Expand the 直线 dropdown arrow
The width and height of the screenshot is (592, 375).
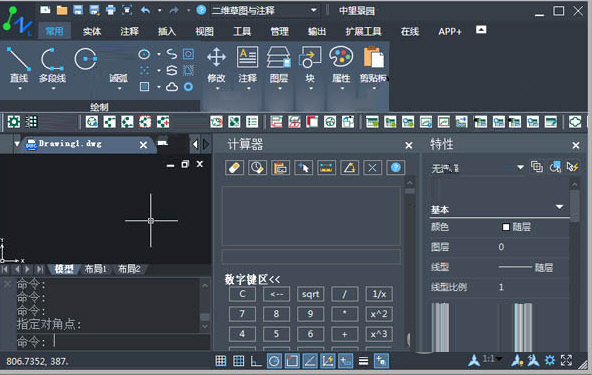pos(20,89)
